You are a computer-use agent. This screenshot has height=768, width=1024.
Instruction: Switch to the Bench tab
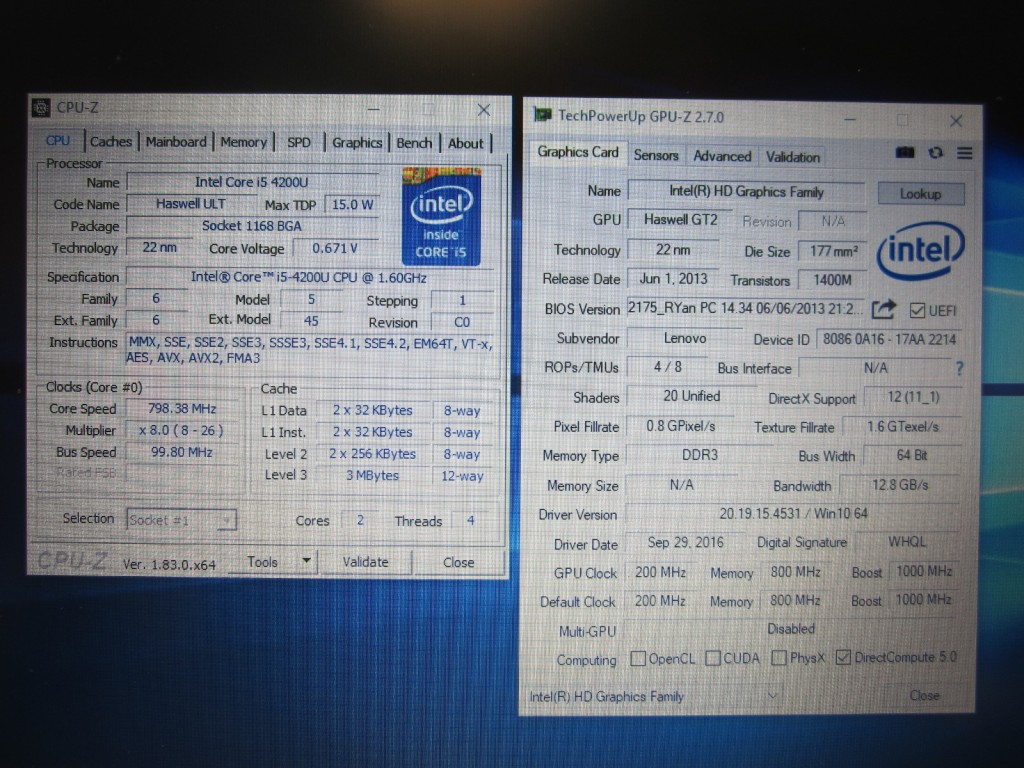[414, 143]
